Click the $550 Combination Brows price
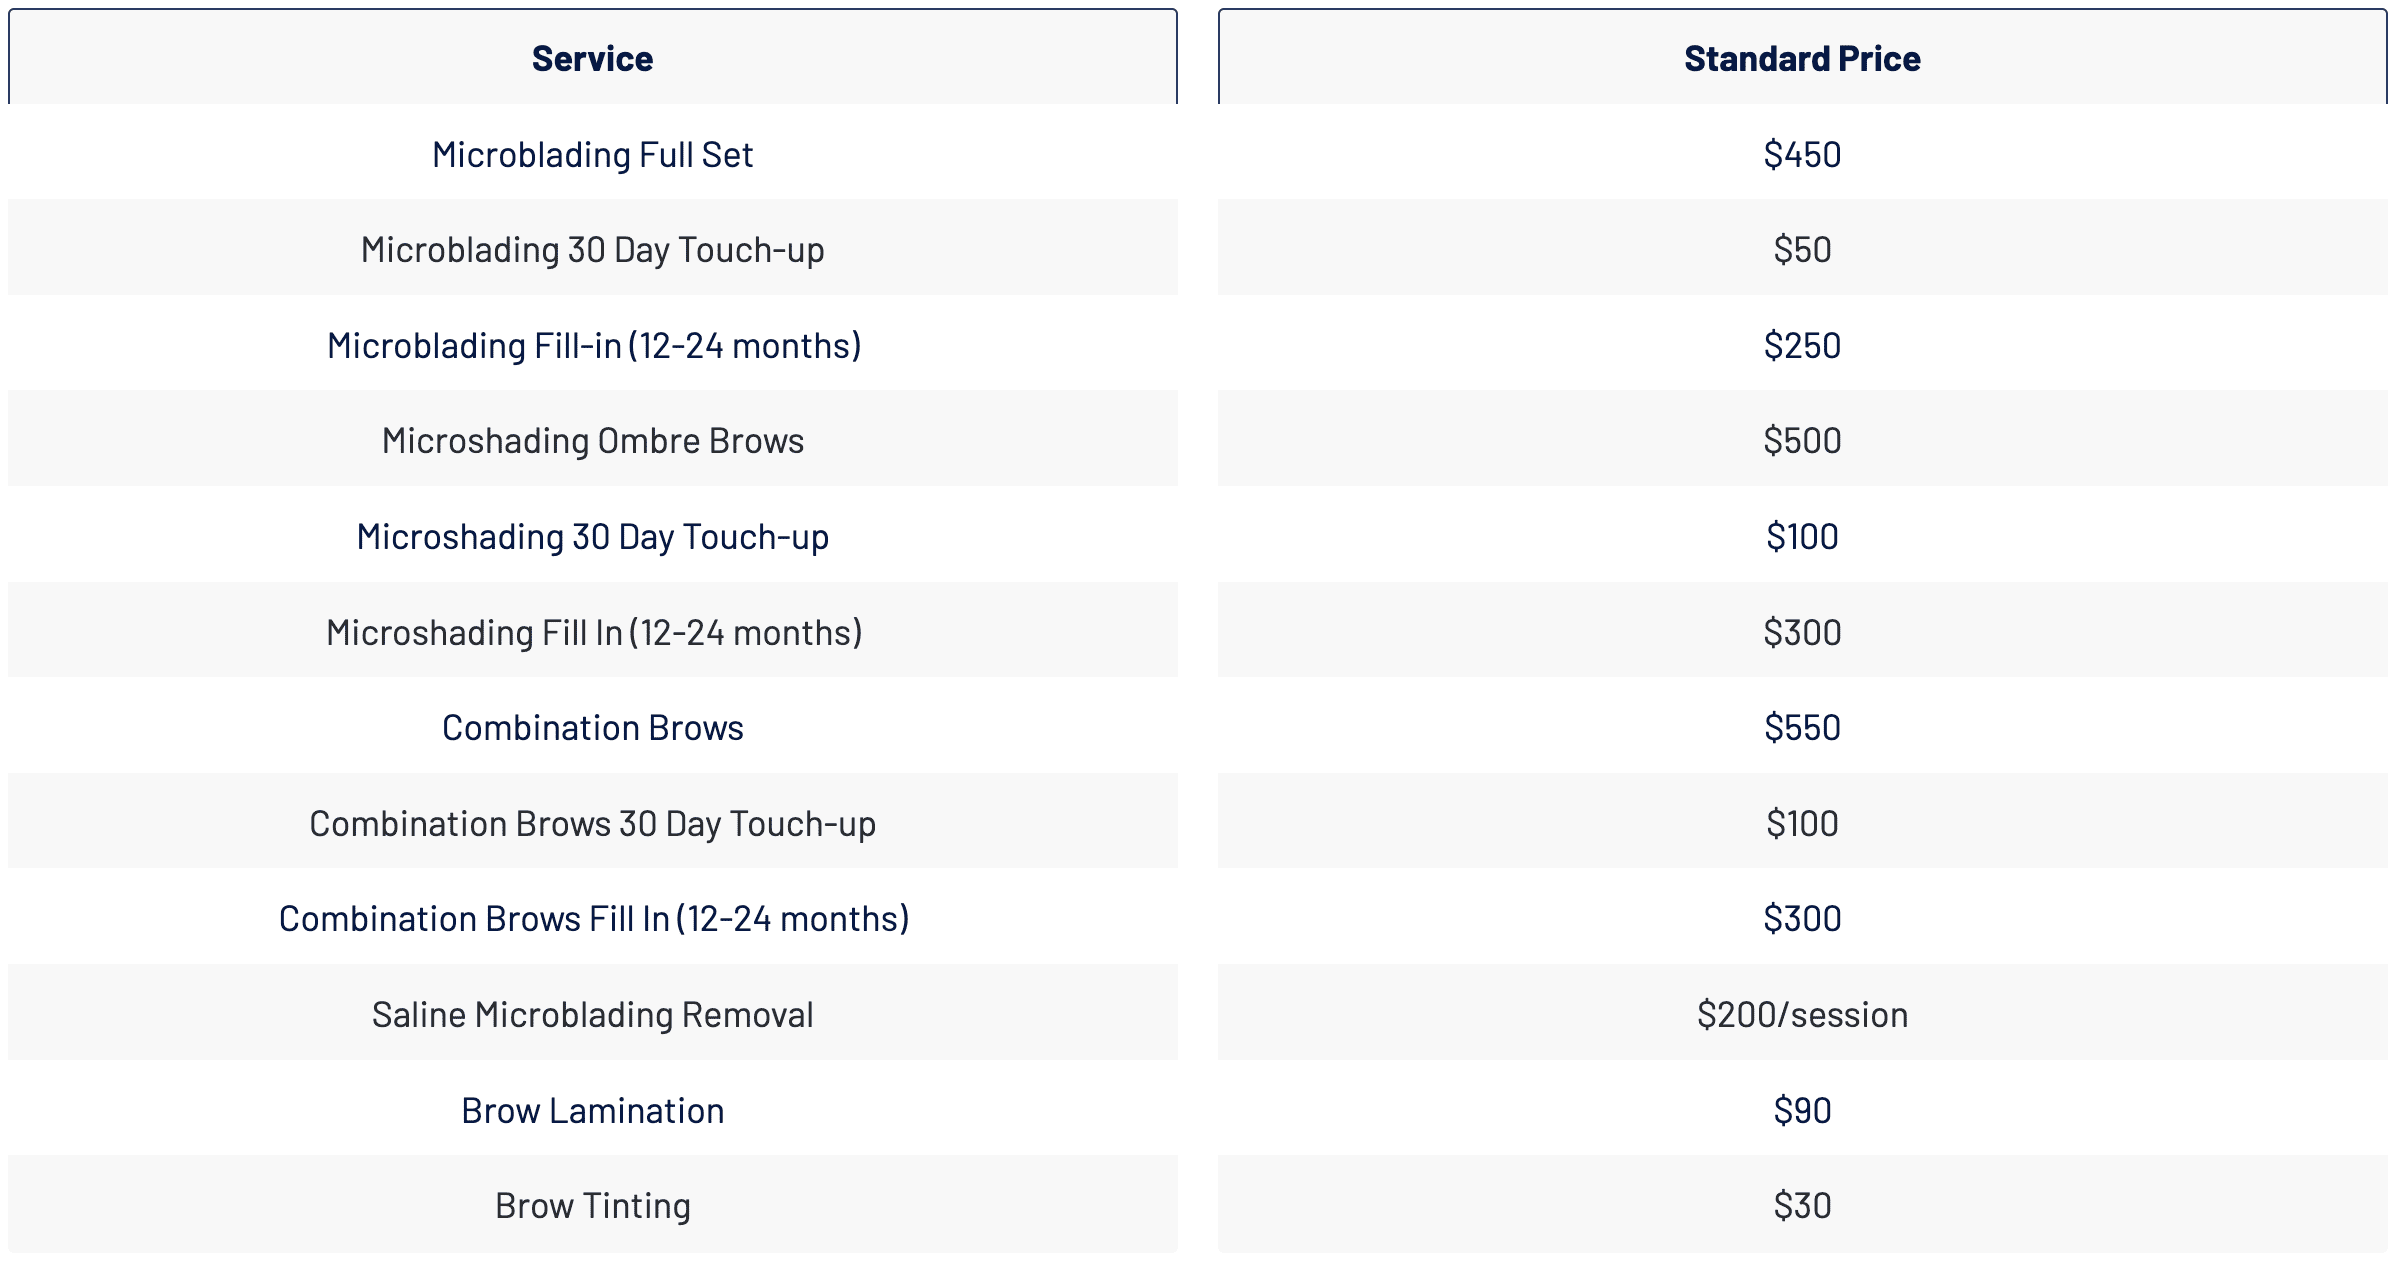2402x1272 pixels. tap(1802, 728)
